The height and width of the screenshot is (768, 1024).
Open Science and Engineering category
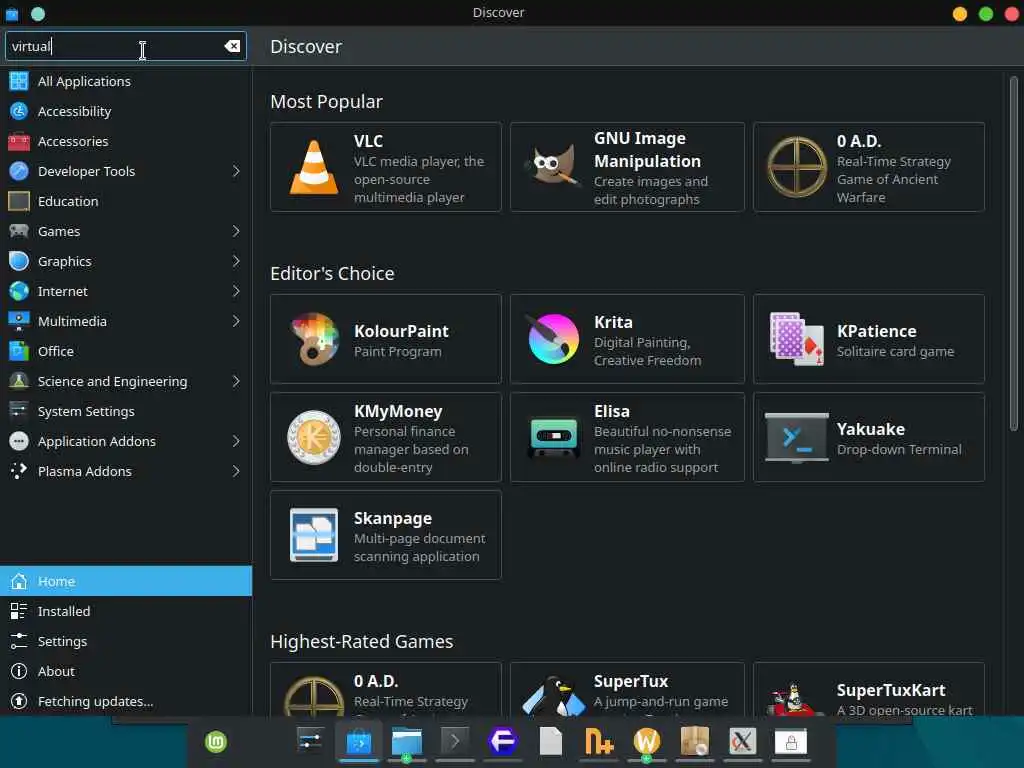[126, 381]
